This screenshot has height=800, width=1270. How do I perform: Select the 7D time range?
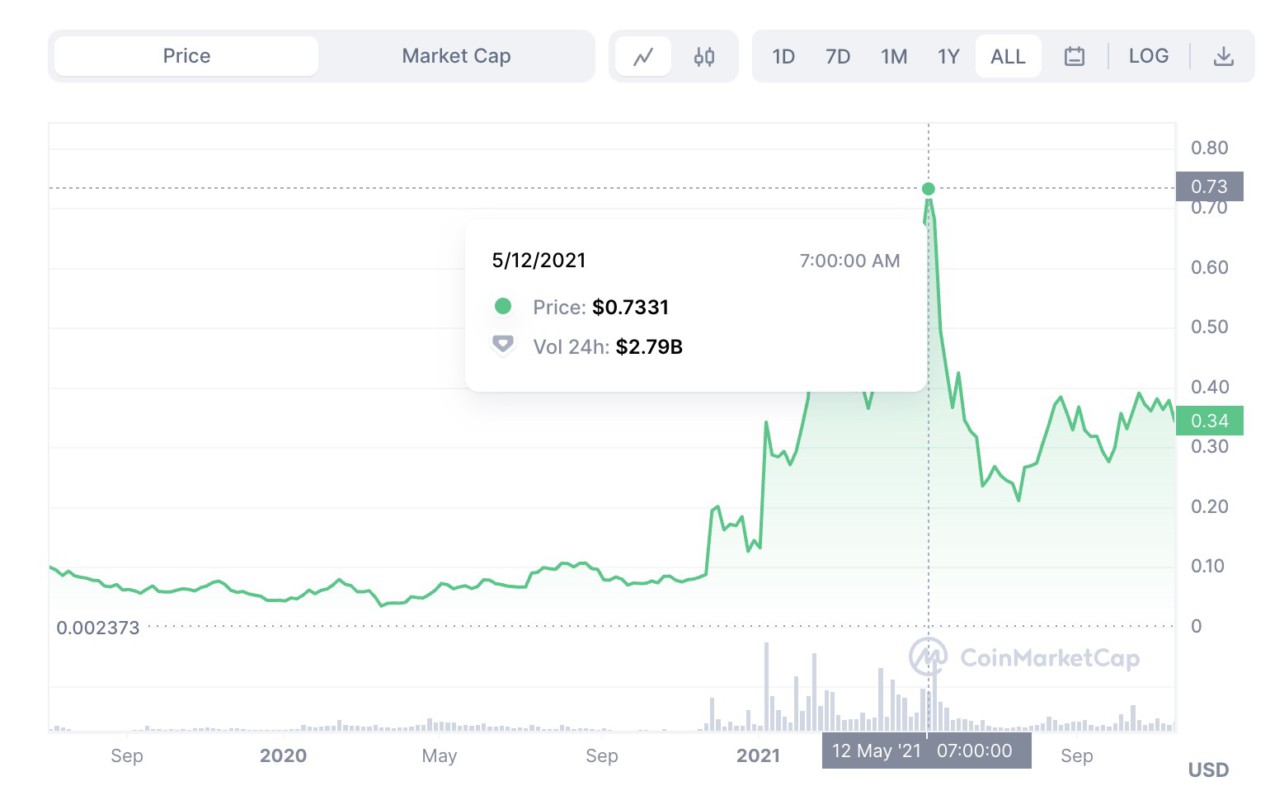(839, 57)
